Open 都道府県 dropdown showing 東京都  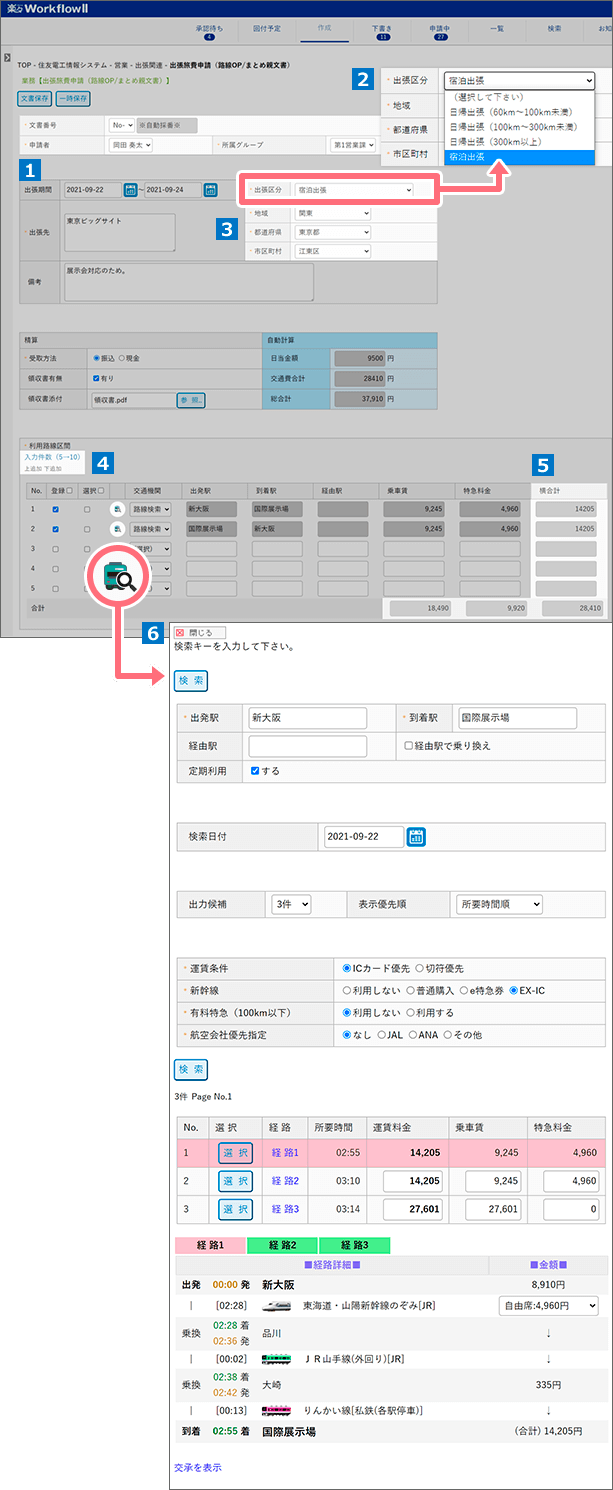pyautogui.click(x=332, y=232)
